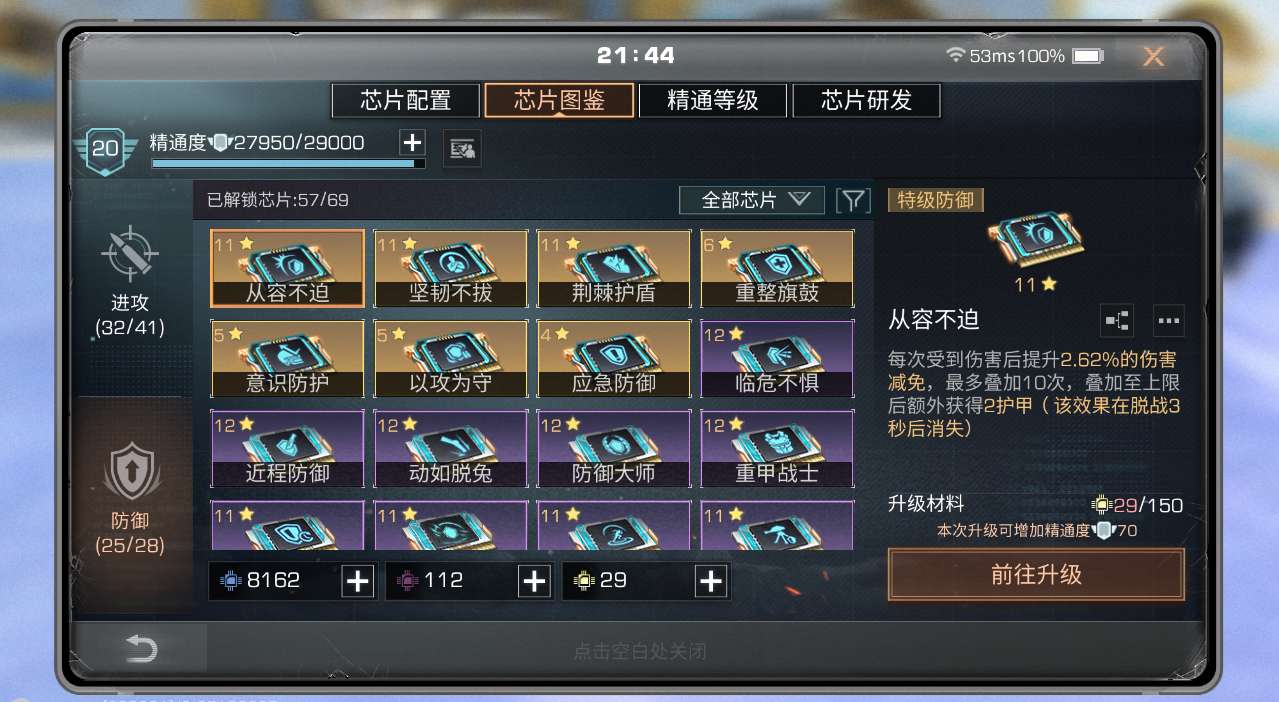Open the mastery info card icon

click(x=462, y=149)
